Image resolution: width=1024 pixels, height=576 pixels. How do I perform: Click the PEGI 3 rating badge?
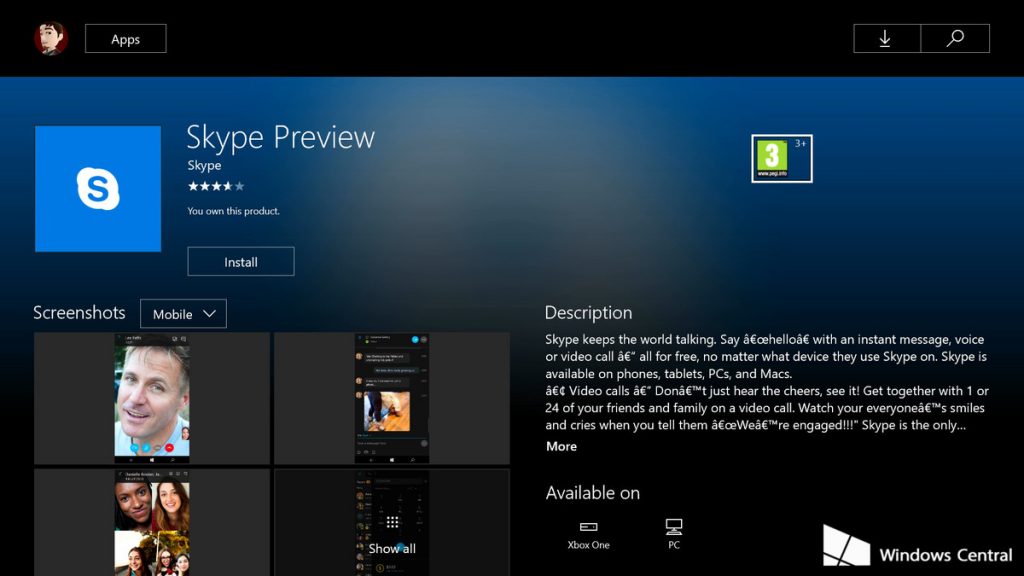[x=781, y=159]
